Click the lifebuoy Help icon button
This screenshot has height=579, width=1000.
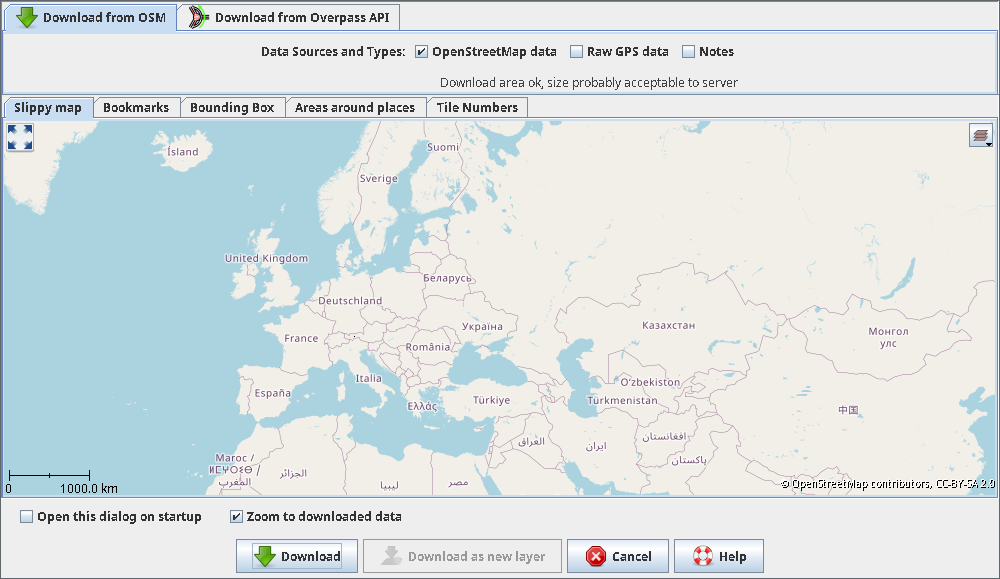pyautogui.click(x=704, y=557)
